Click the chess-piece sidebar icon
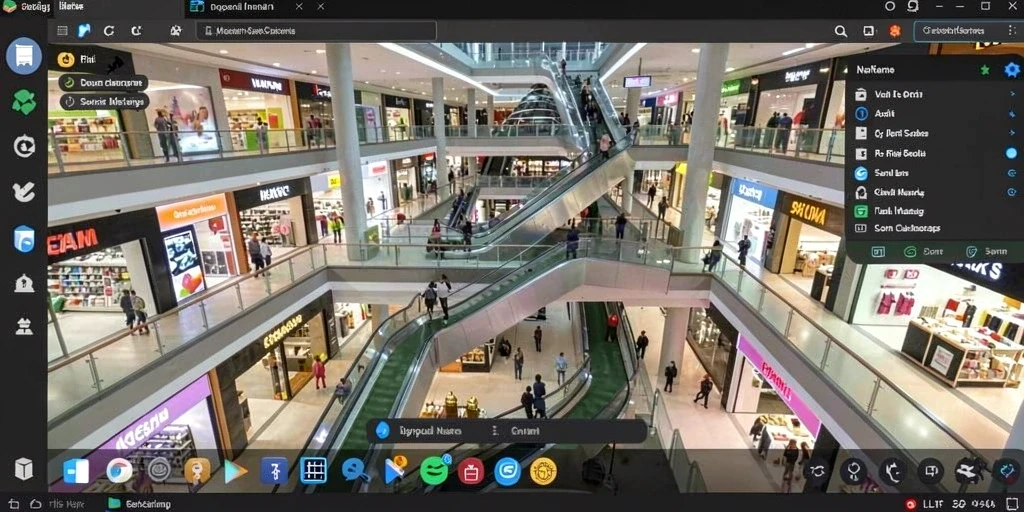1024x512 pixels. 24,325
